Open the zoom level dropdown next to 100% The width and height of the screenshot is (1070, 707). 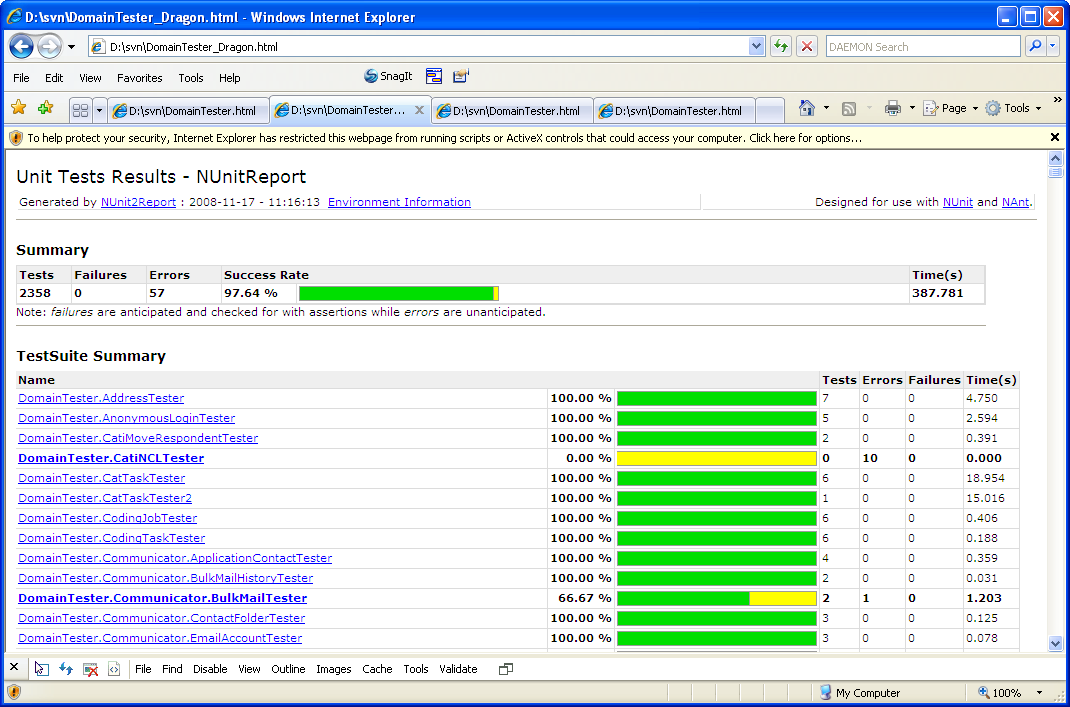tap(1039, 693)
